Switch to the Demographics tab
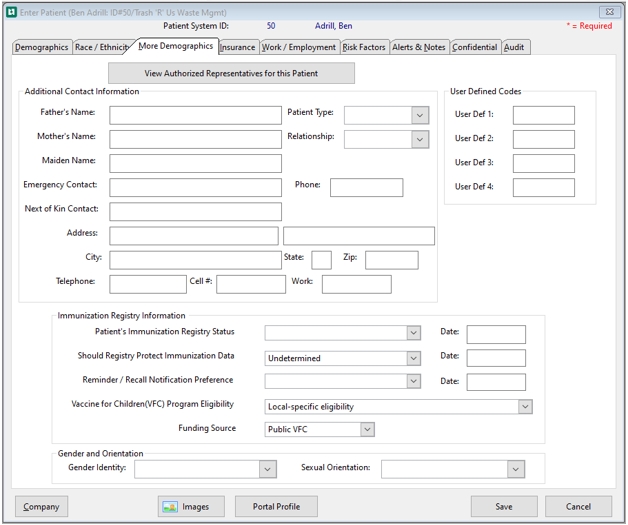Screen dimensions: 628x525 coord(42,47)
